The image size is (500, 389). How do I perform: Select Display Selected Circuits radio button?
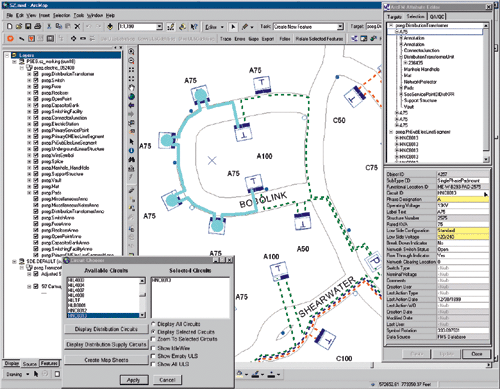coord(154,332)
